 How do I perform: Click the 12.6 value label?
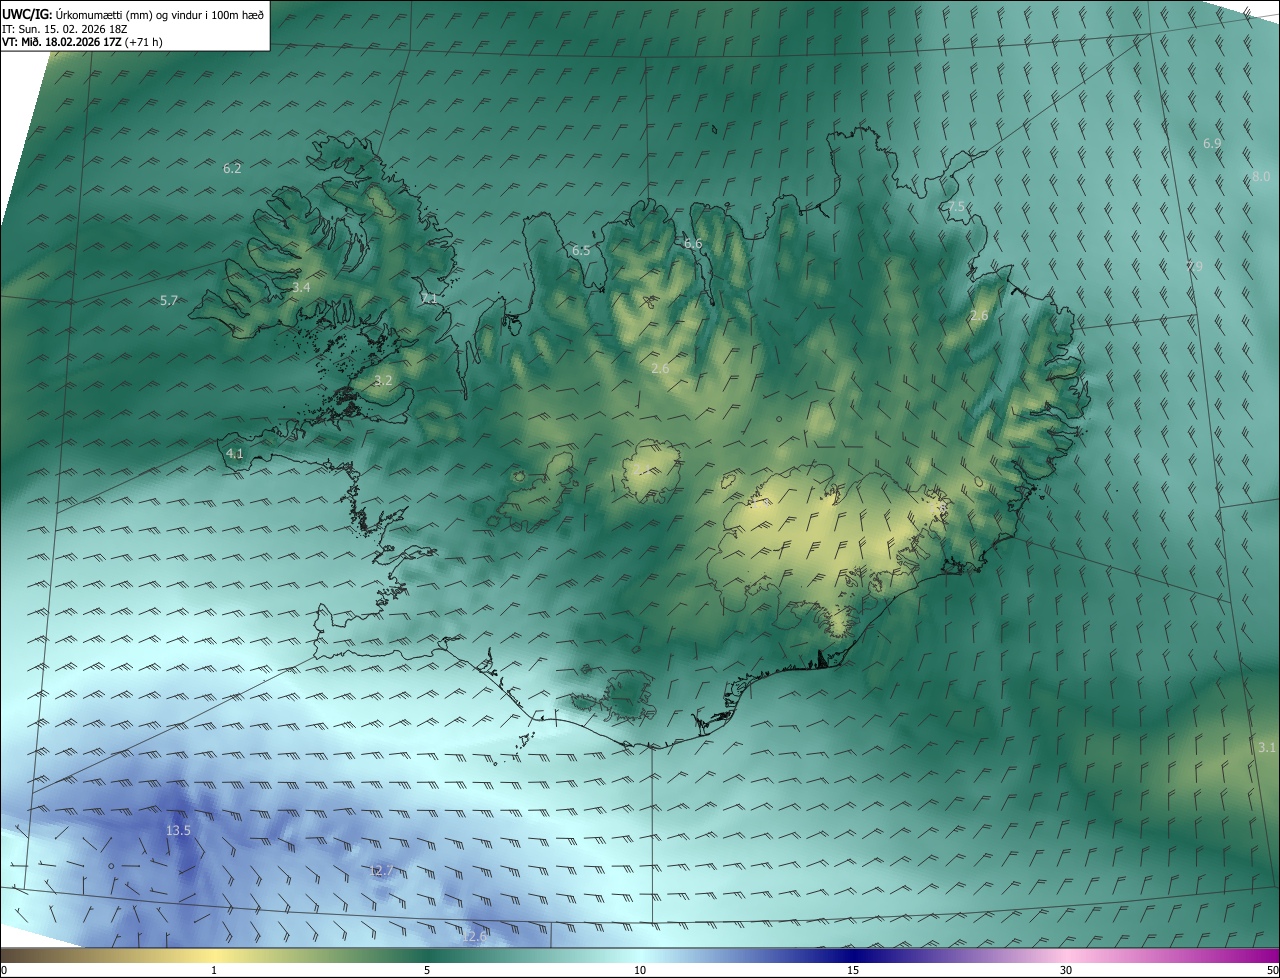476,936
